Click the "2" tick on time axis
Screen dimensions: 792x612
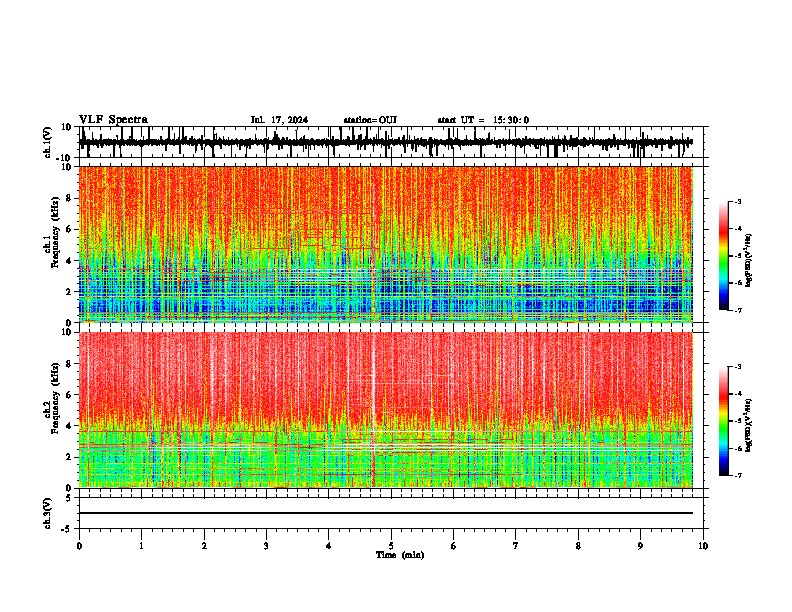point(204,546)
